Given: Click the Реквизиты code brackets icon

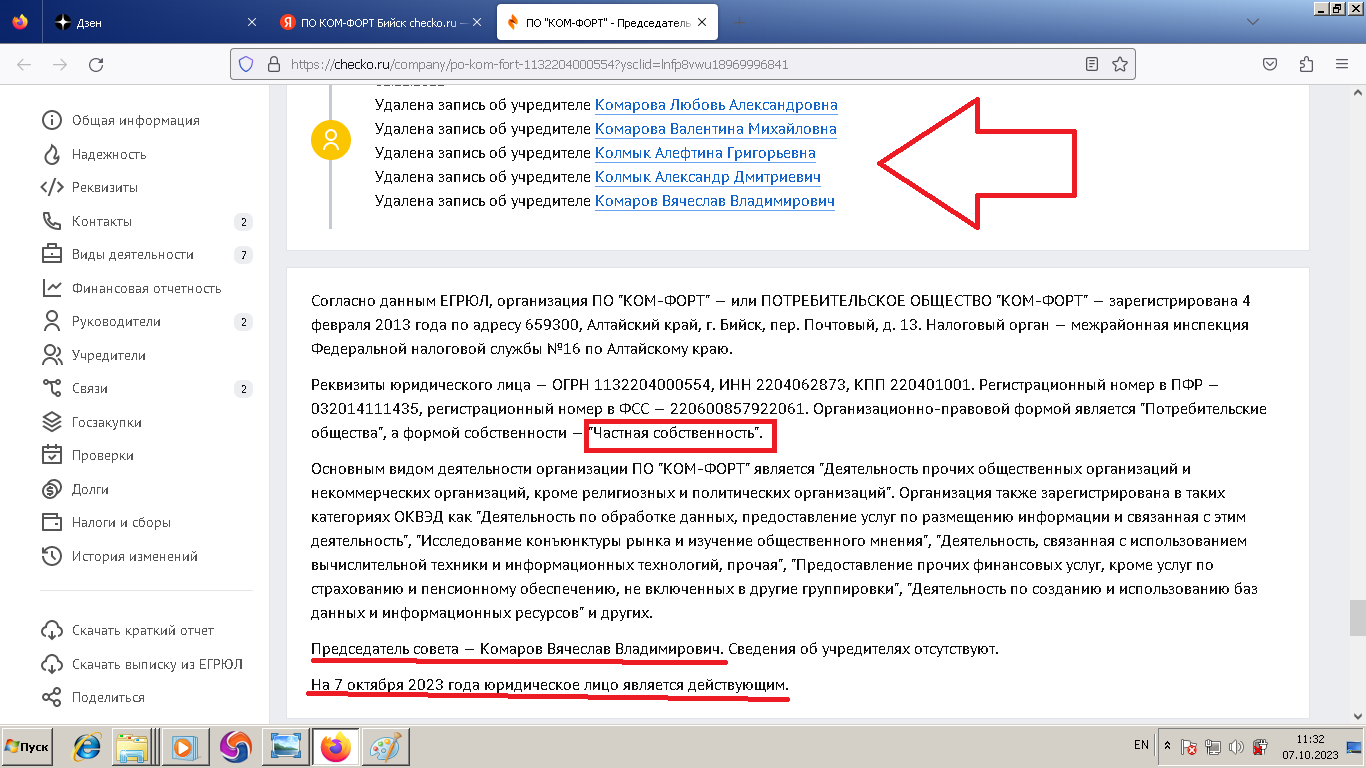Looking at the screenshot, I should coord(52,187).
